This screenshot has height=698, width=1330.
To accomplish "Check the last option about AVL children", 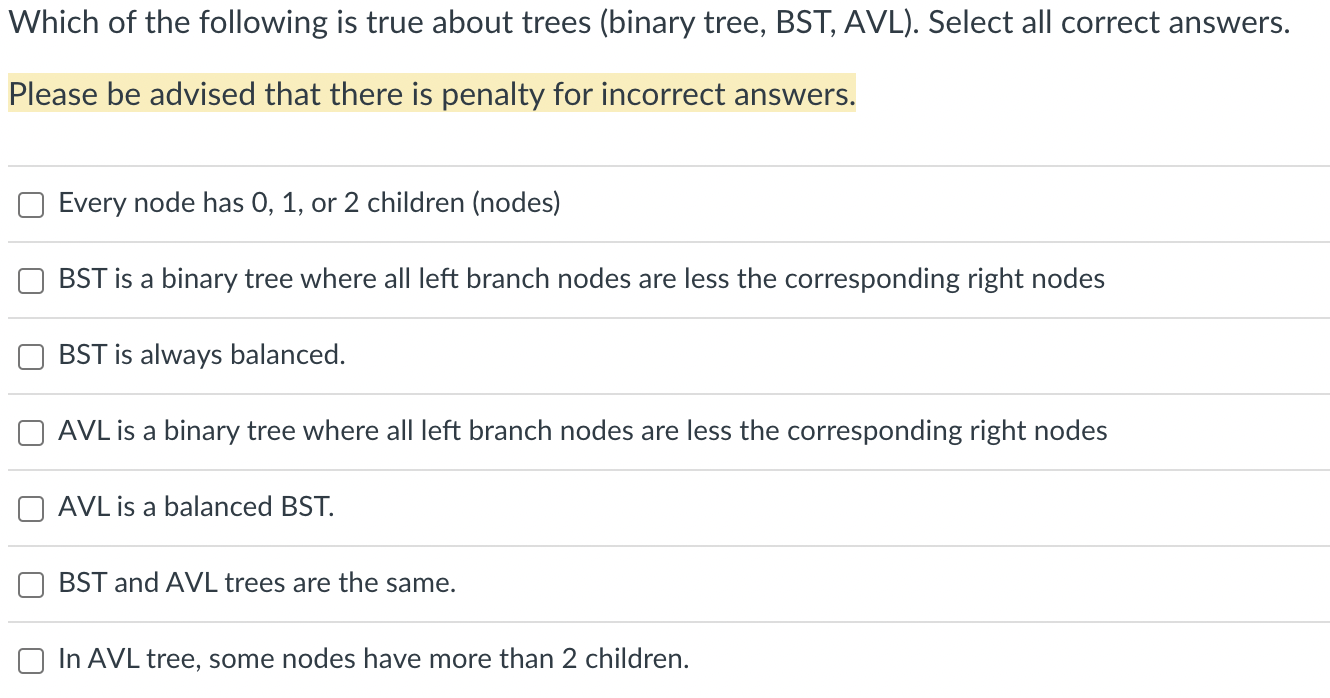I will click(30, 660).
